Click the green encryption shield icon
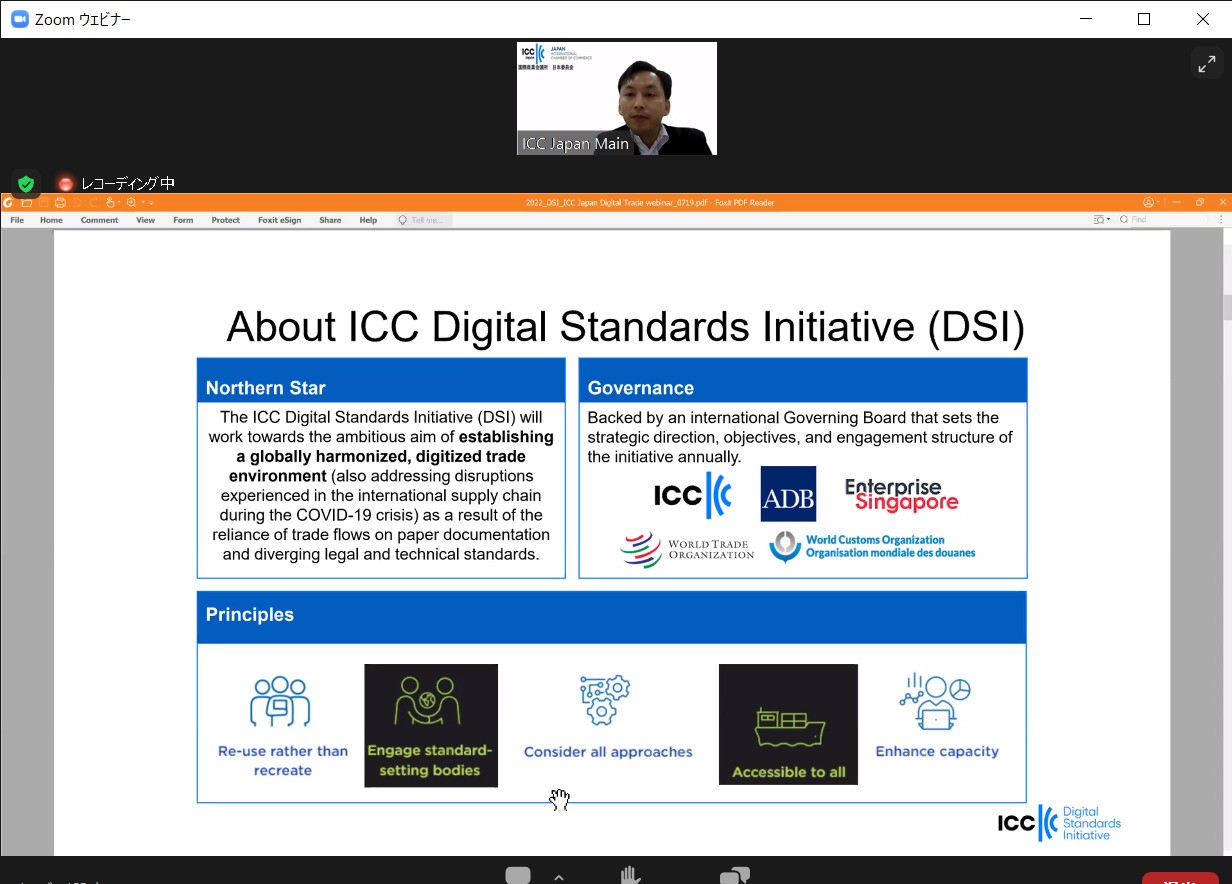Screen dimensions: 1232x884 click(x=26, y=183)
